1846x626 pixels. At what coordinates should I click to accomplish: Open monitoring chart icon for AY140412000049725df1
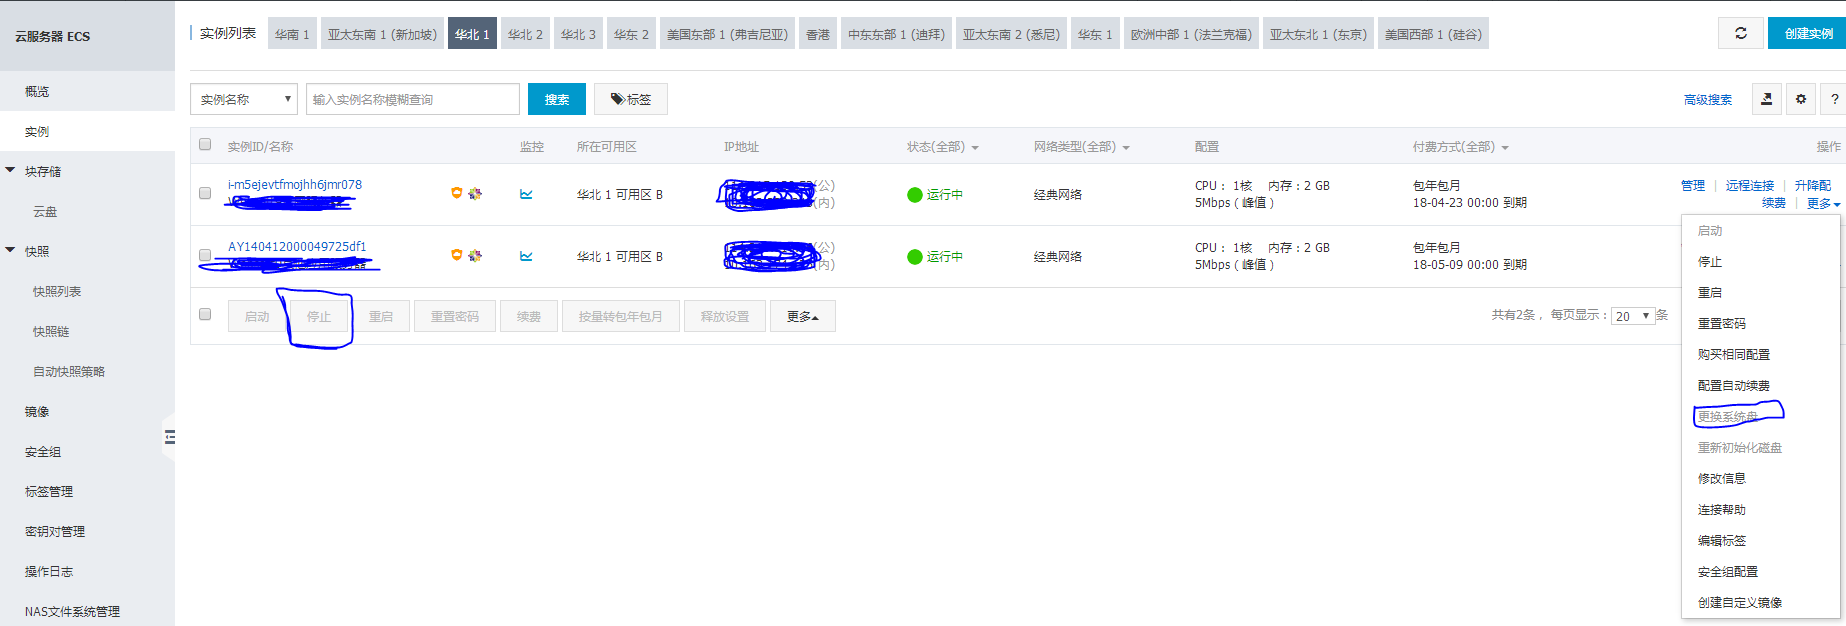pos(526,256)
